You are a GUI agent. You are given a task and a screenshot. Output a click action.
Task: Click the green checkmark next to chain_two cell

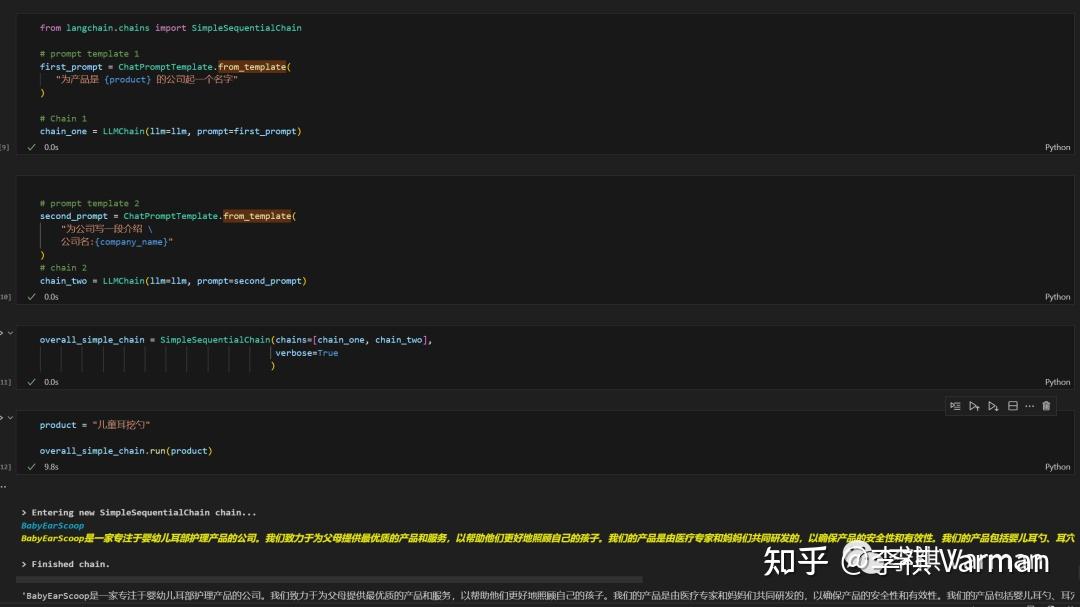tap(31, 296)
